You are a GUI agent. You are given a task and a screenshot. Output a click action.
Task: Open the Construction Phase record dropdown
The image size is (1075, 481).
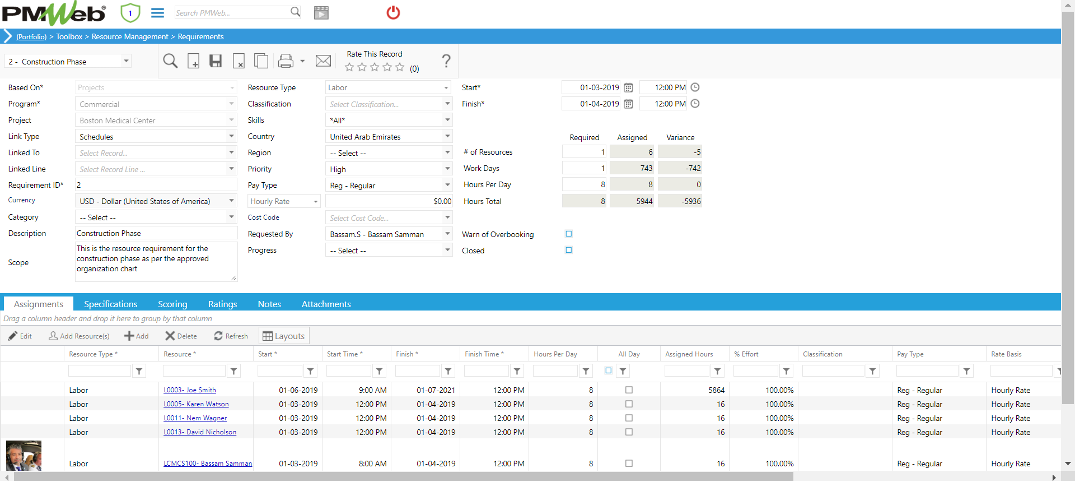point(126,61)
